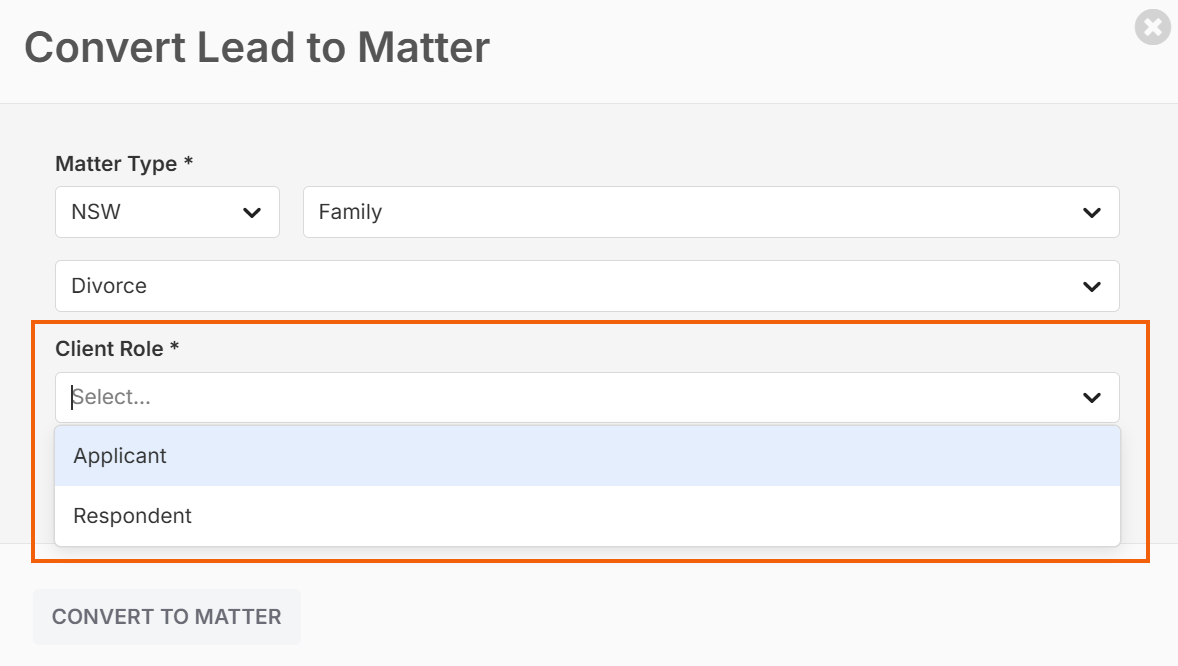Focus the Client Role Select... field

(587, 397)
